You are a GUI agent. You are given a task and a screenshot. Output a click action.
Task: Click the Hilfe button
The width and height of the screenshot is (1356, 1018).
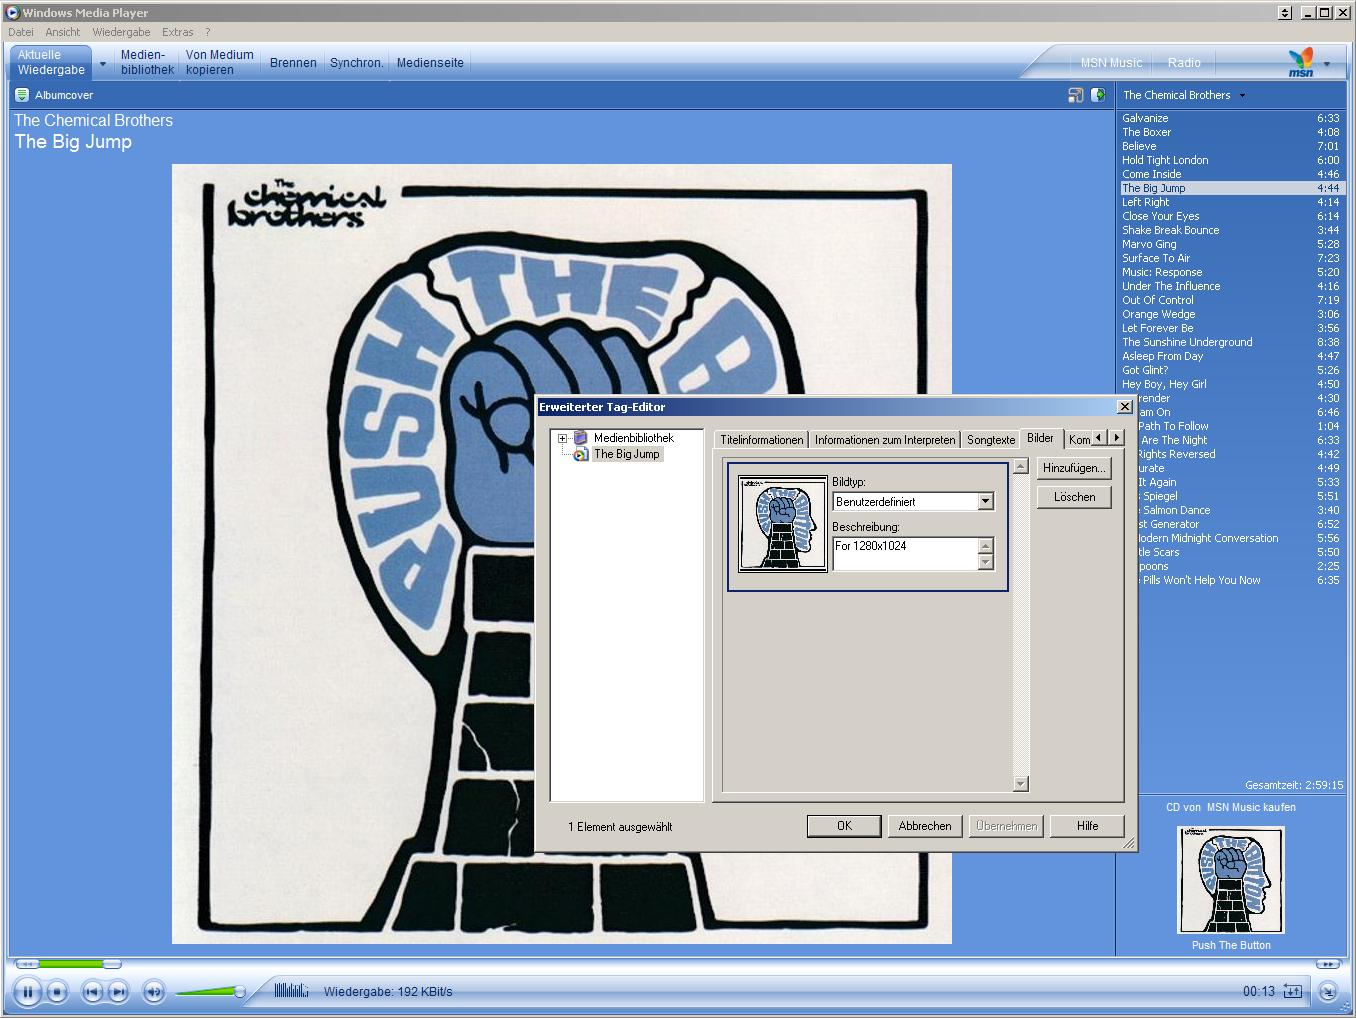[1087, 826]
